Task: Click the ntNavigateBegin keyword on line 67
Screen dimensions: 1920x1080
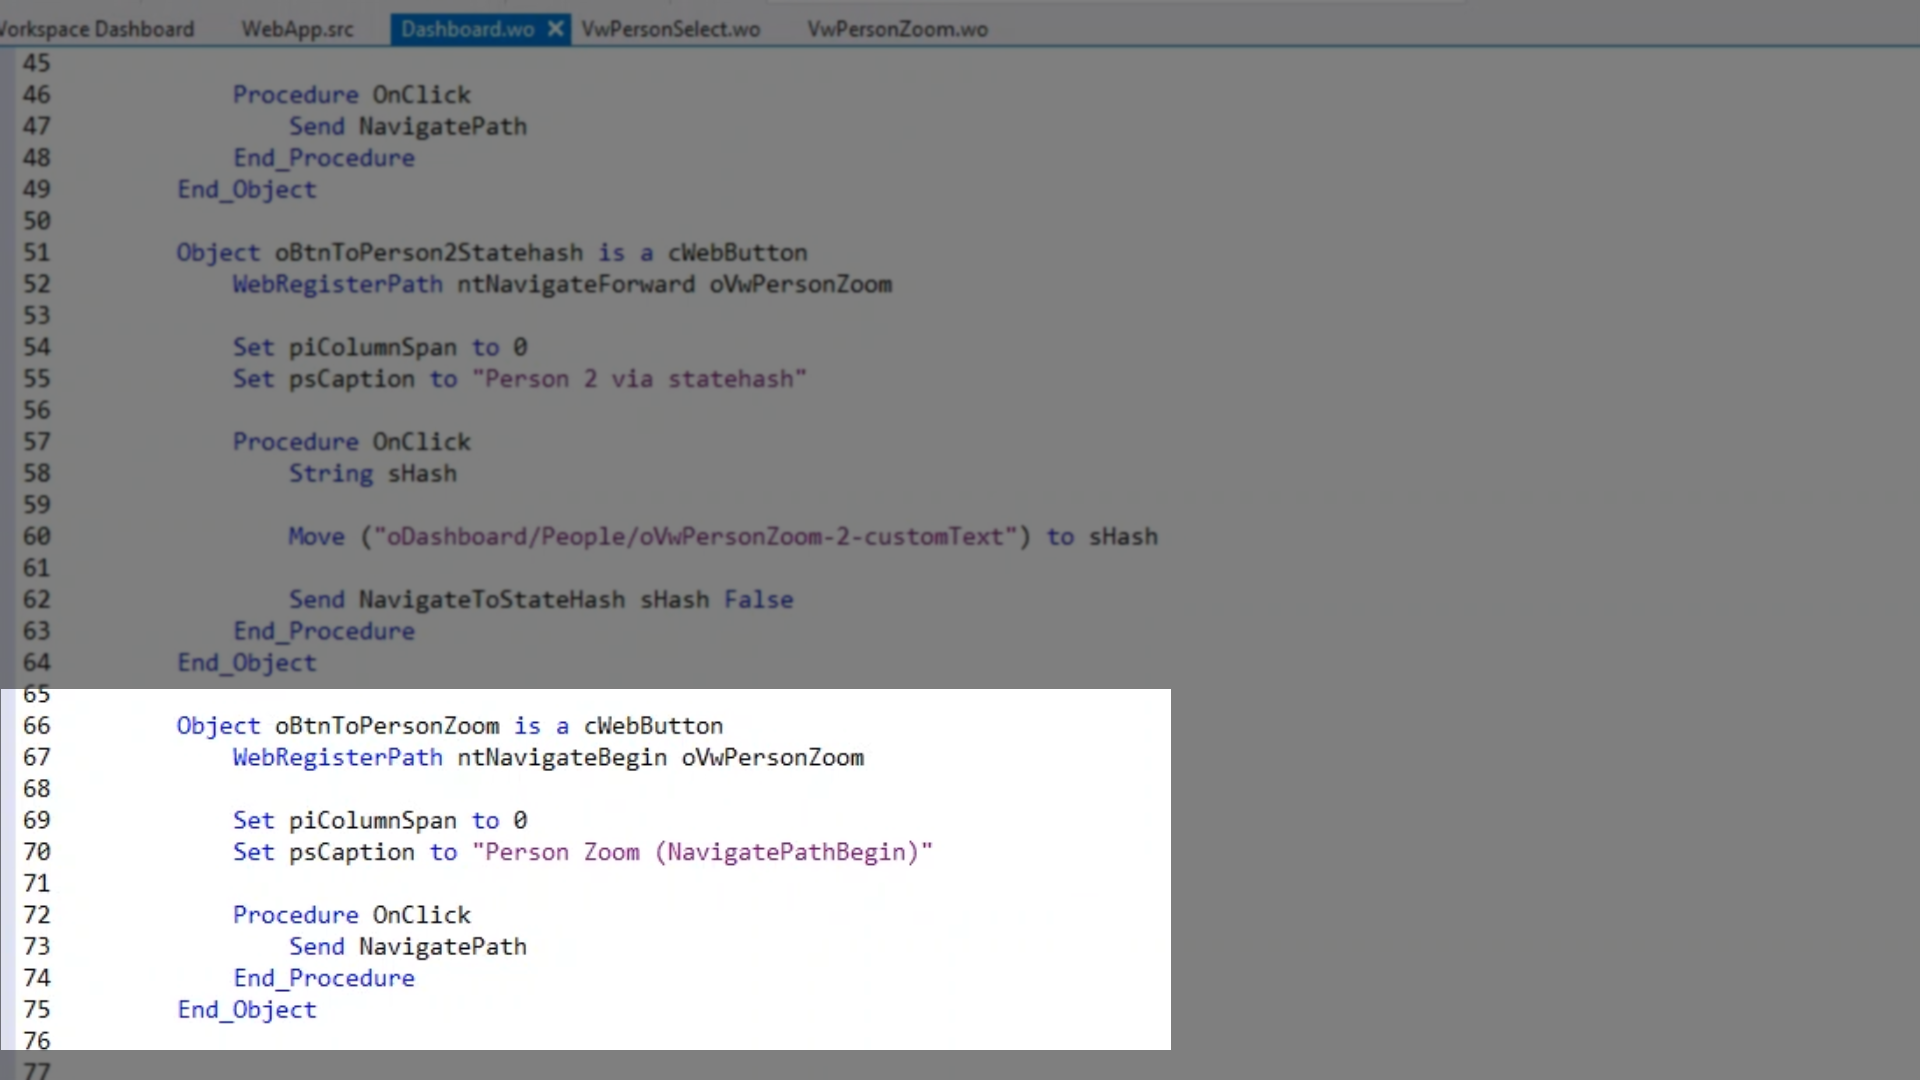Action: point(562,758)
